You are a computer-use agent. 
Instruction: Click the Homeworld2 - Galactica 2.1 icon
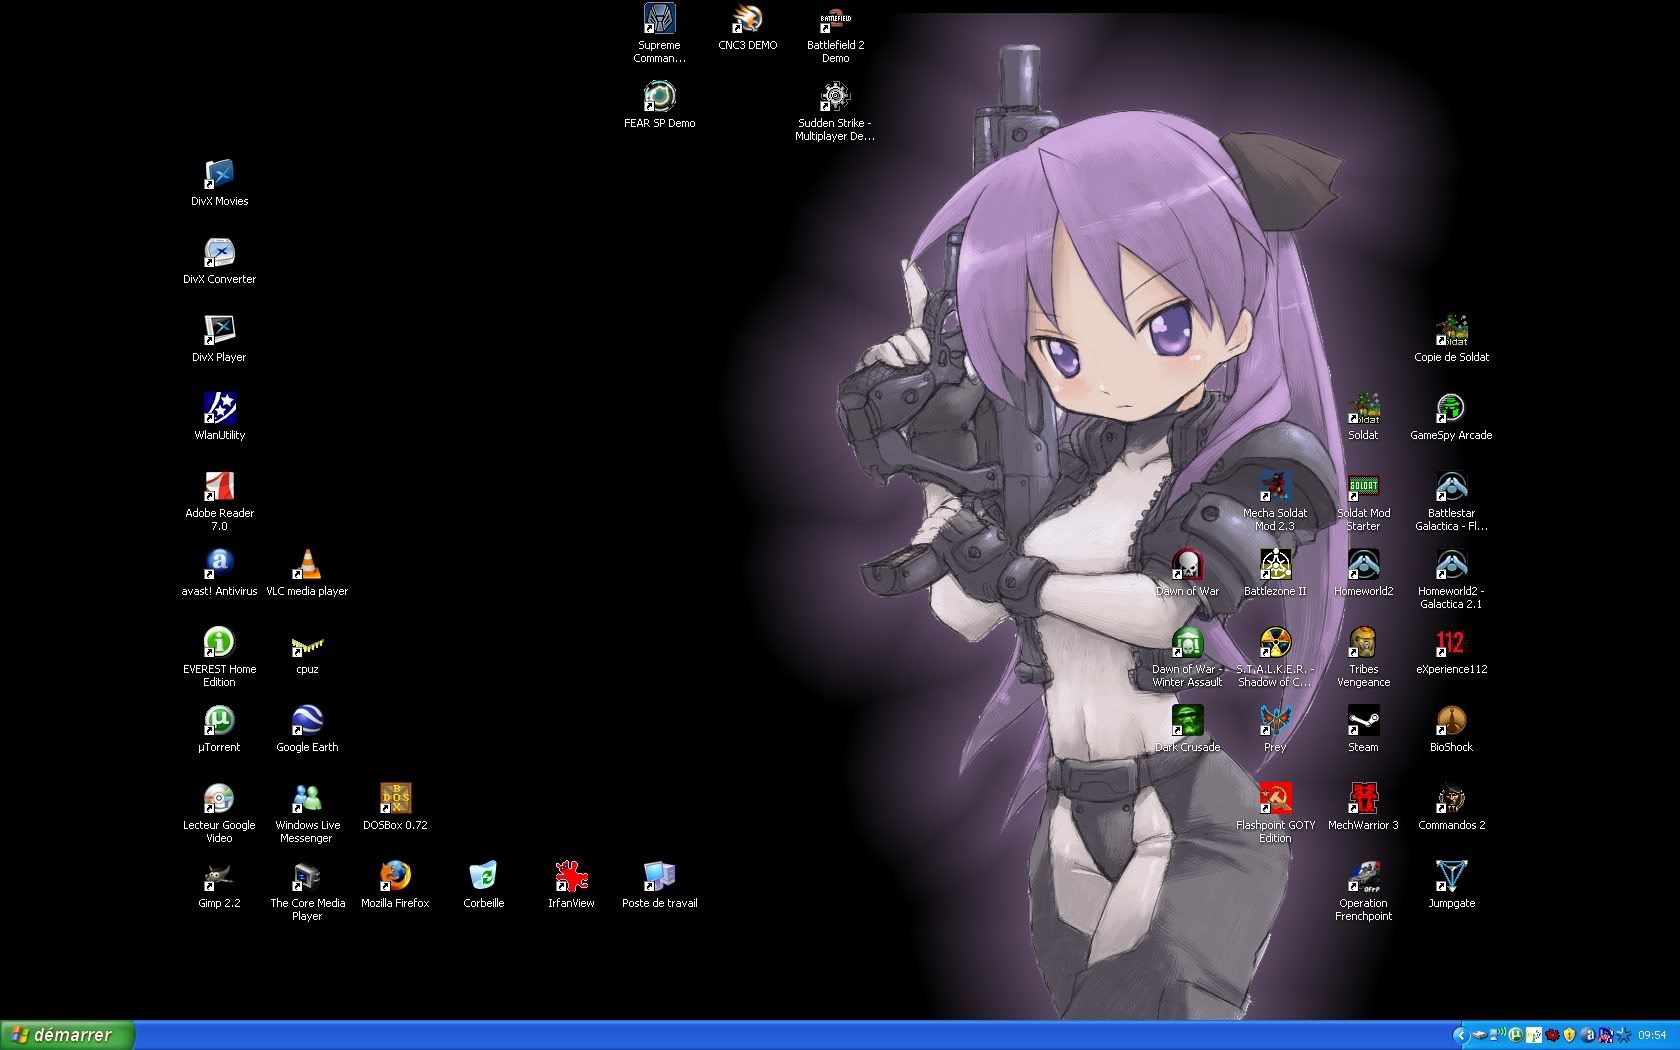click(x=1451, y=564)
